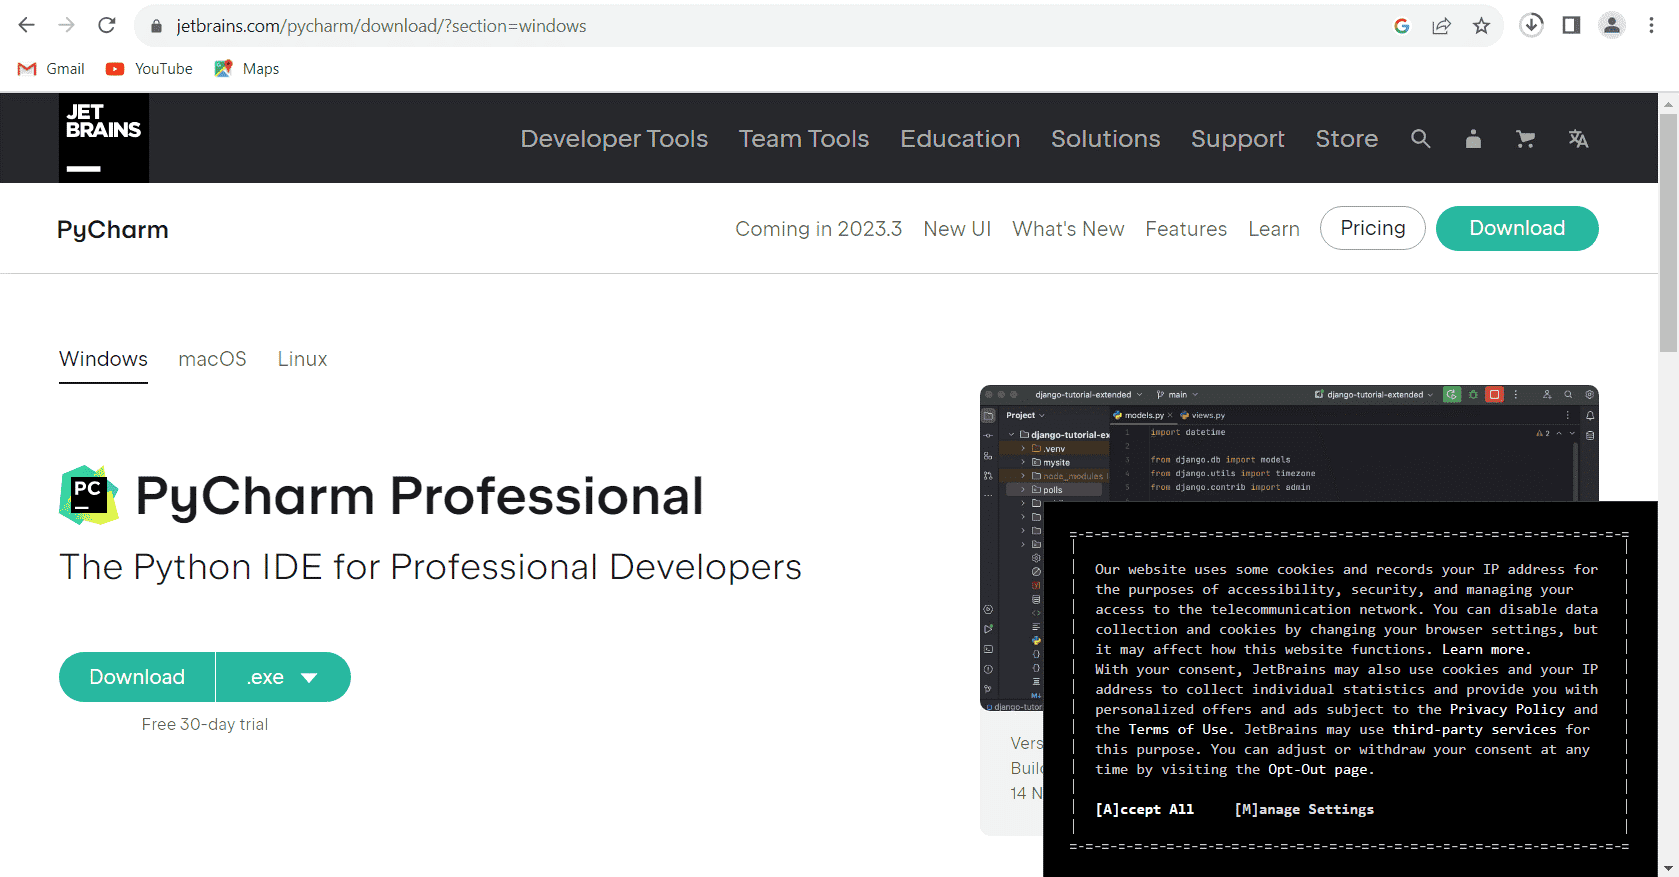The width and height of the screenshot is (1679, 877).
Task: Open language selector icon
Action: (1578, 139)
